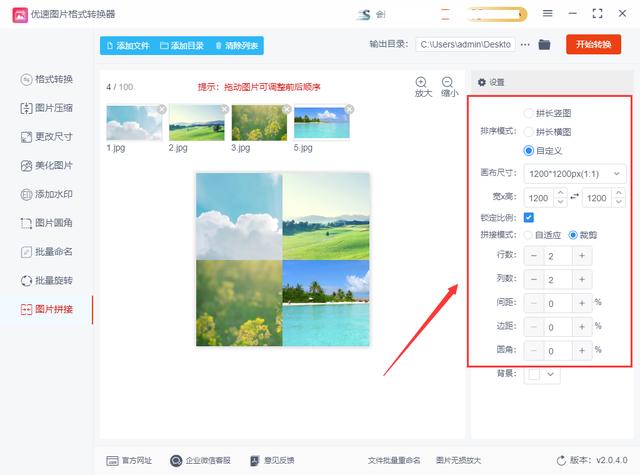Open the 画布尺寸 canvas size dropdown

pos(575,174)
